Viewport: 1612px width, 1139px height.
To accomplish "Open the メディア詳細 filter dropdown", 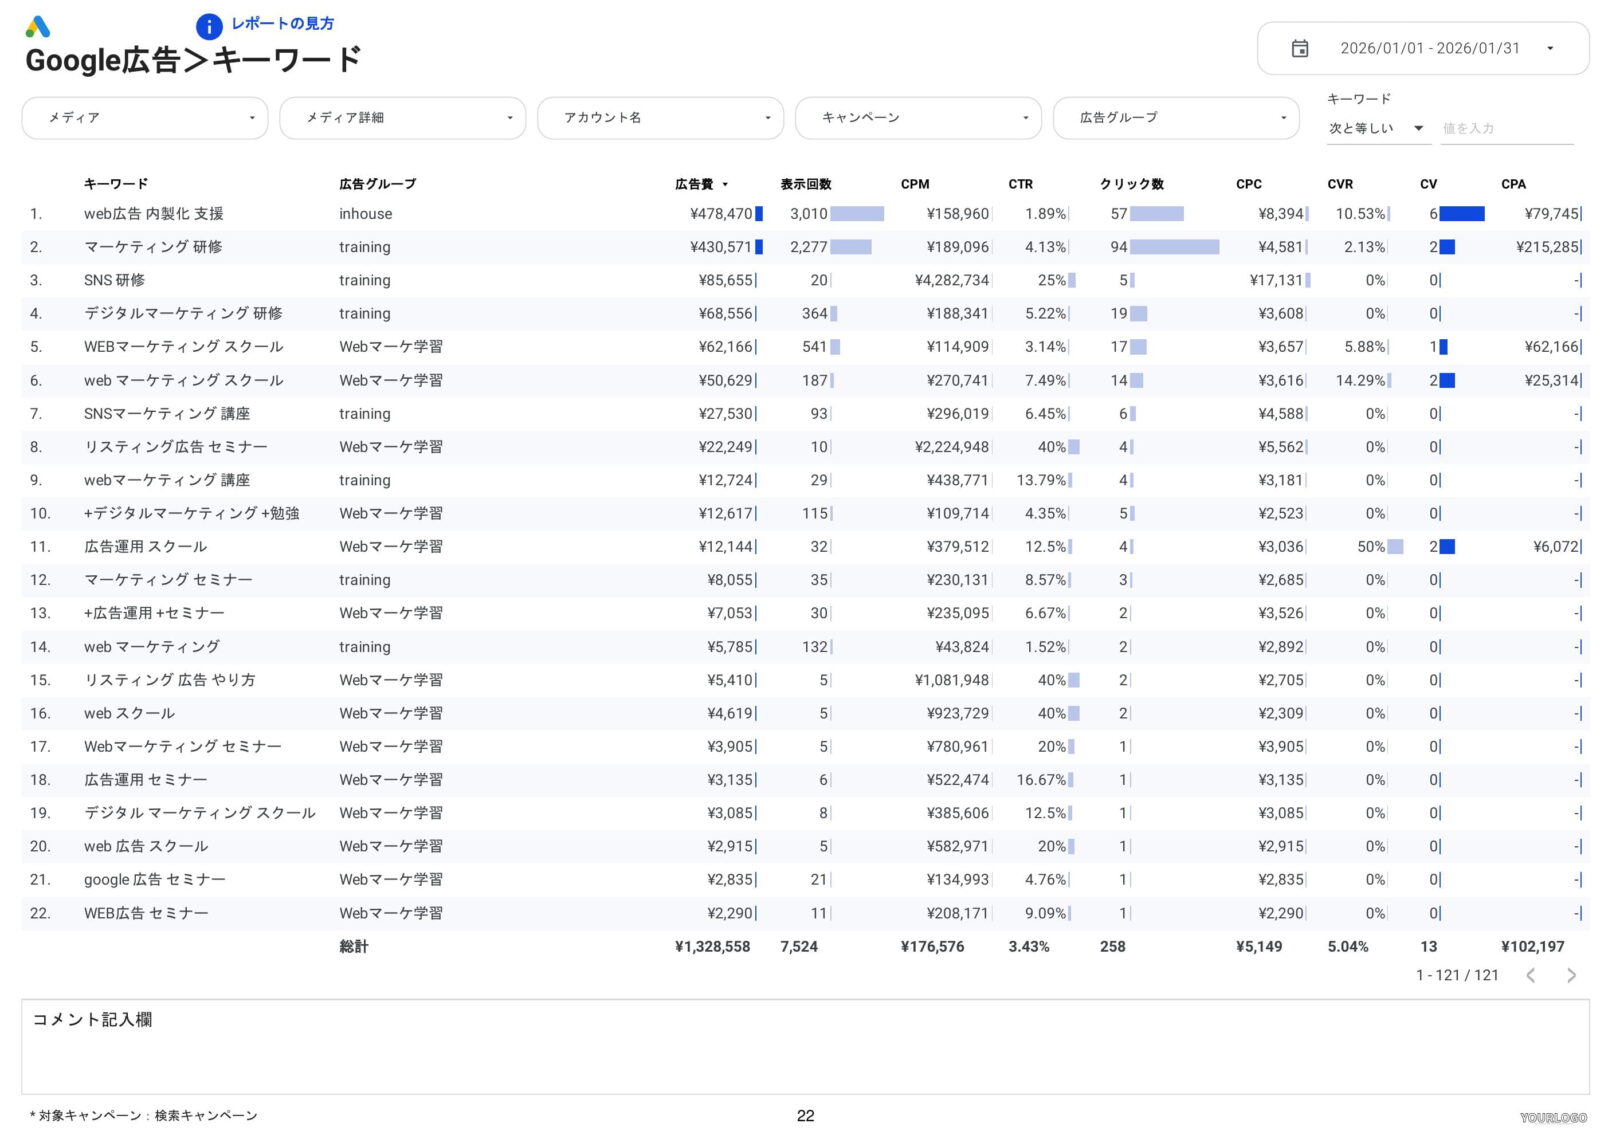I will point(403,118).
